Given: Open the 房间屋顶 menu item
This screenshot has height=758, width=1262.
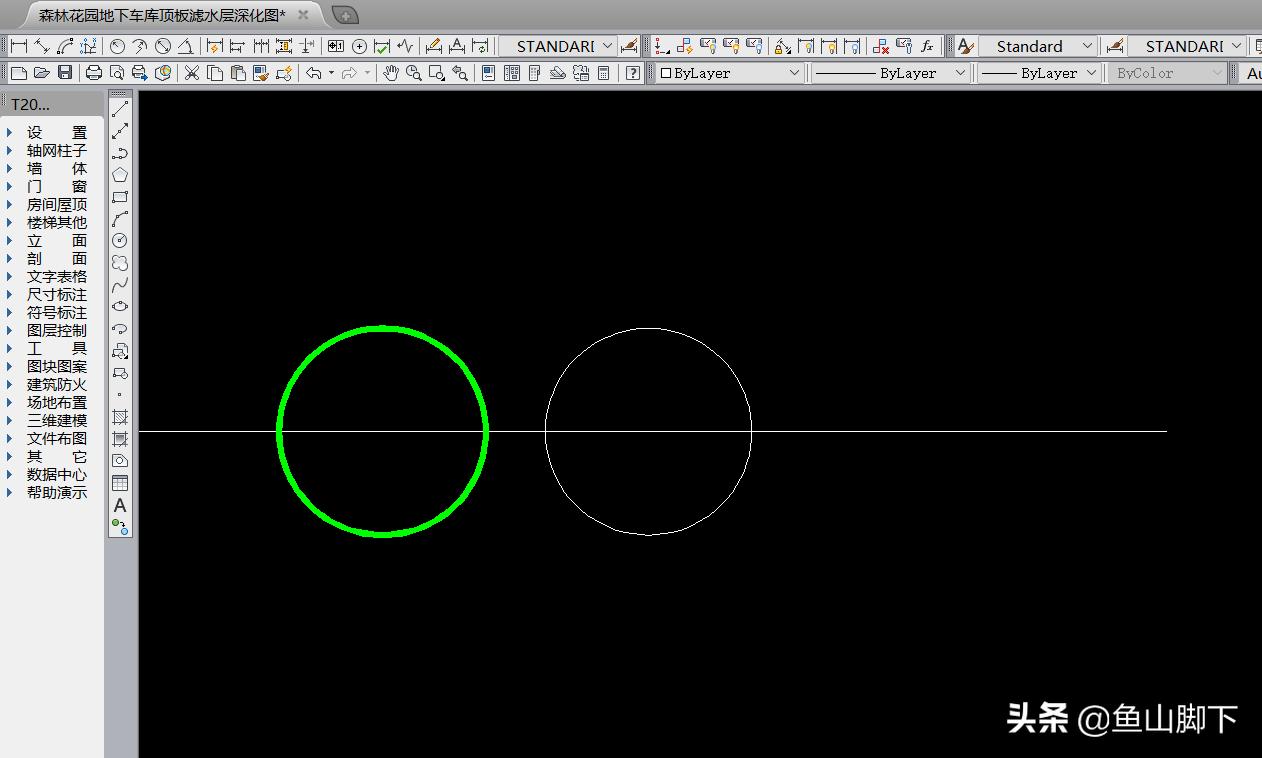Looking at the screenshot, I should point(57,204).
